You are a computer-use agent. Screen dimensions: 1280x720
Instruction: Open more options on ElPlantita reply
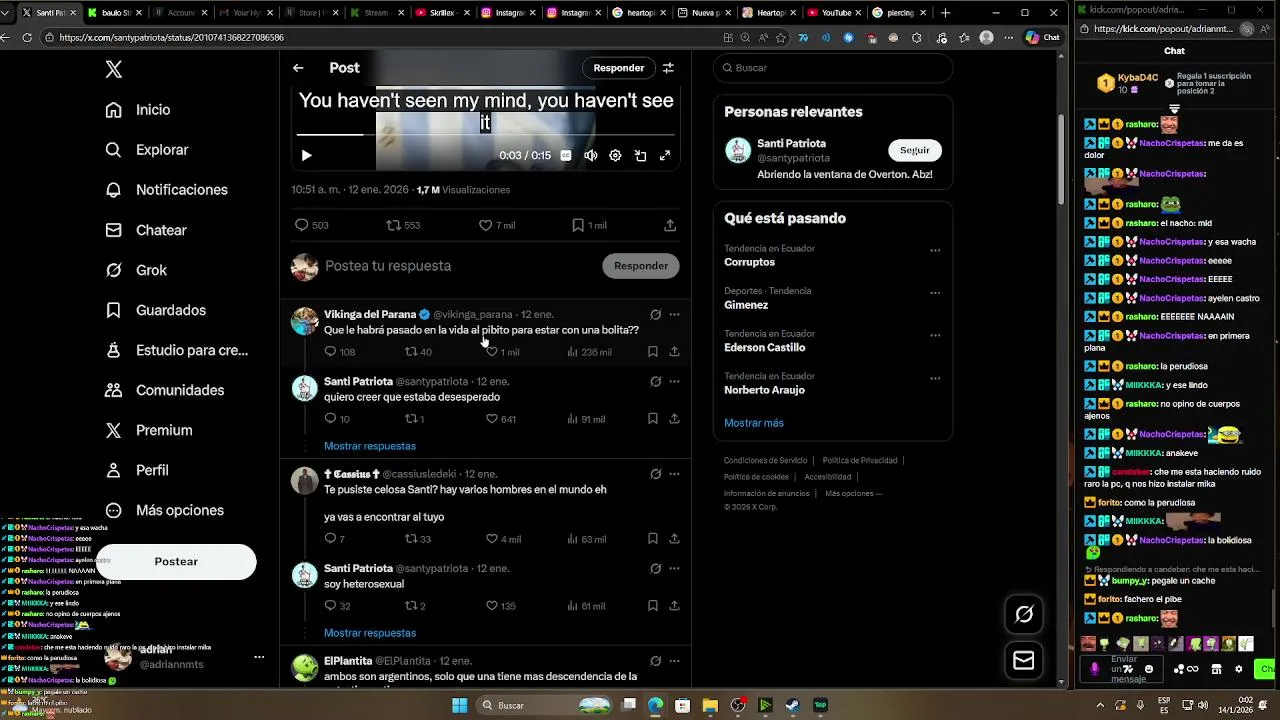(x=674, y=661)
